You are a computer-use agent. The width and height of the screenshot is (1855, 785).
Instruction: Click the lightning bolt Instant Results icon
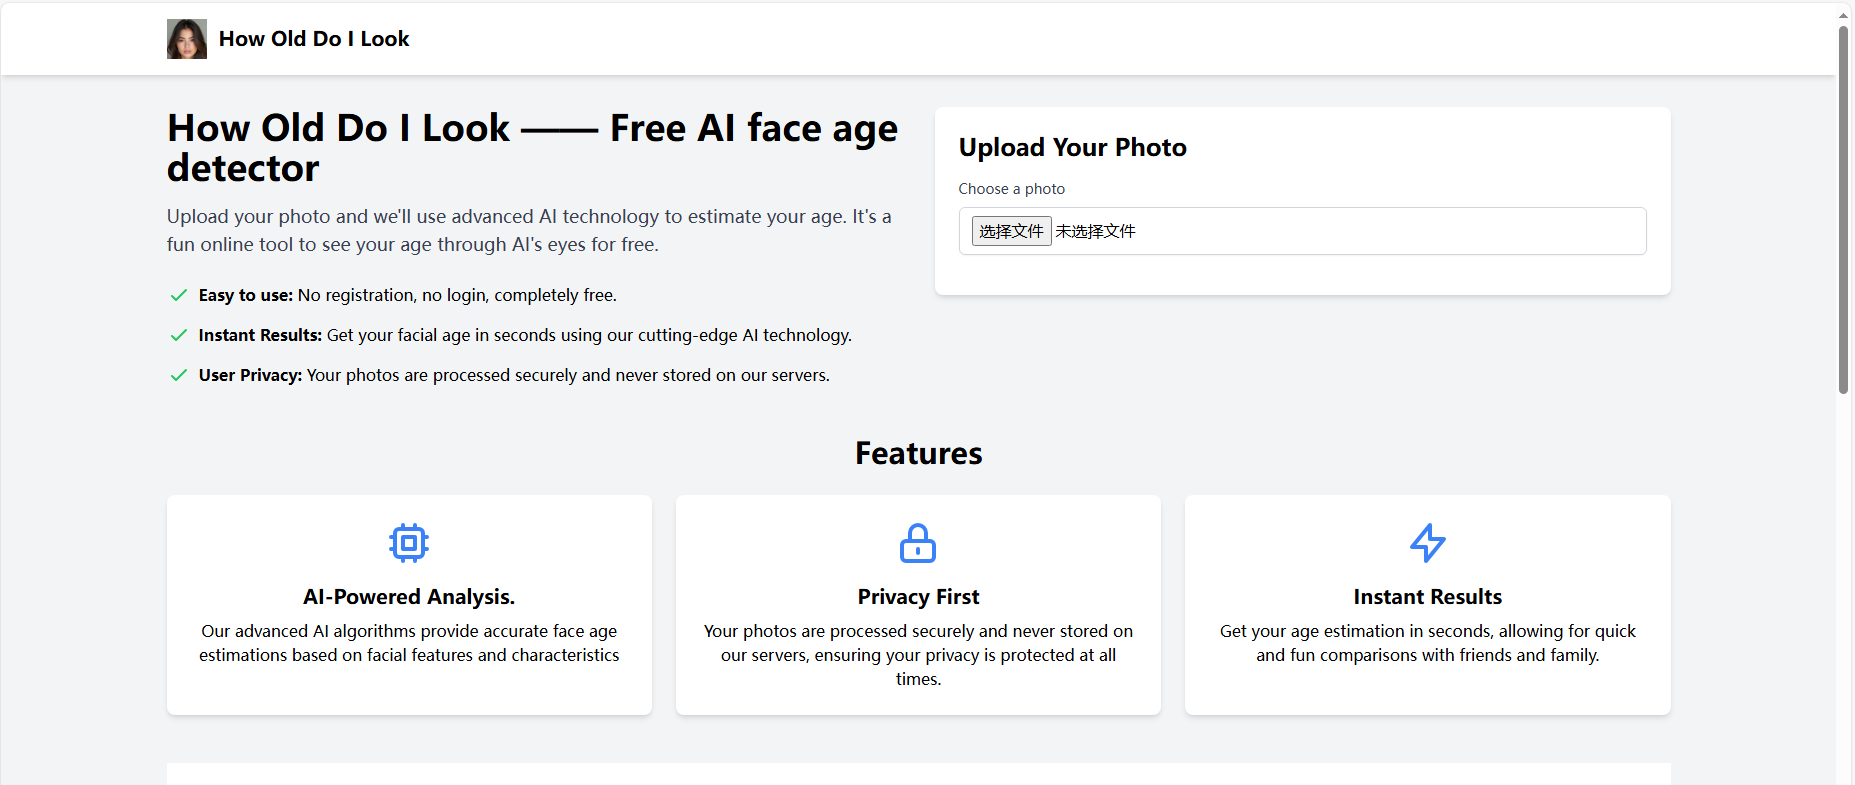coord(1427,543)
